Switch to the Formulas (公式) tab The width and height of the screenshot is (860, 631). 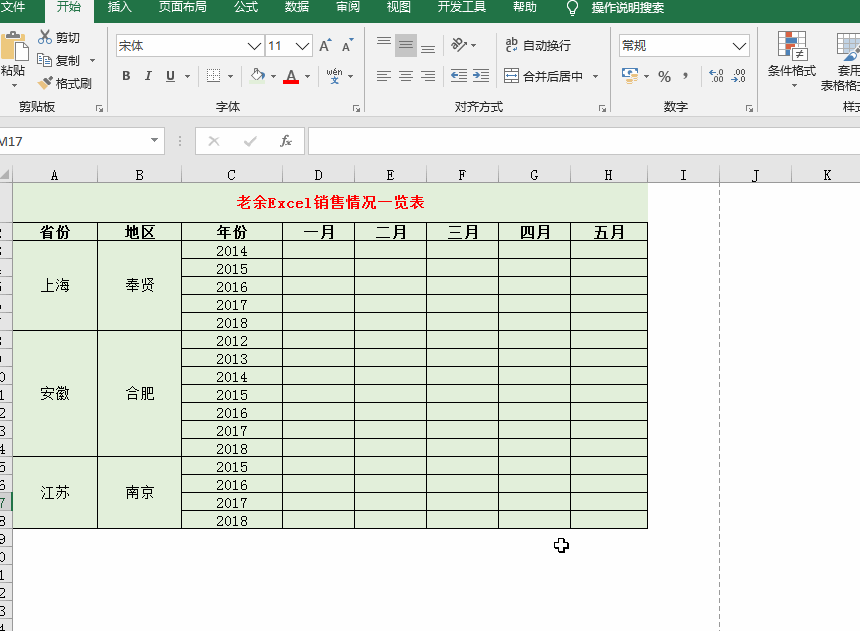(x=246, y=7)
